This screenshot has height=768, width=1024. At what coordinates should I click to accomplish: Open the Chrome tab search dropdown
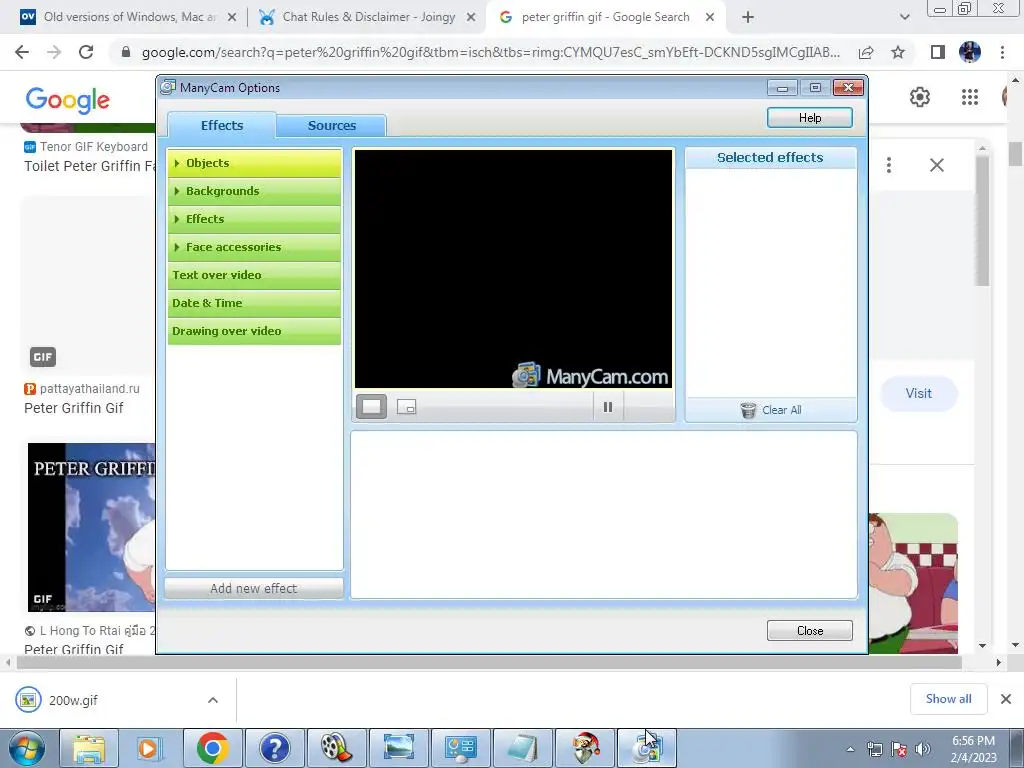(904, 18)
